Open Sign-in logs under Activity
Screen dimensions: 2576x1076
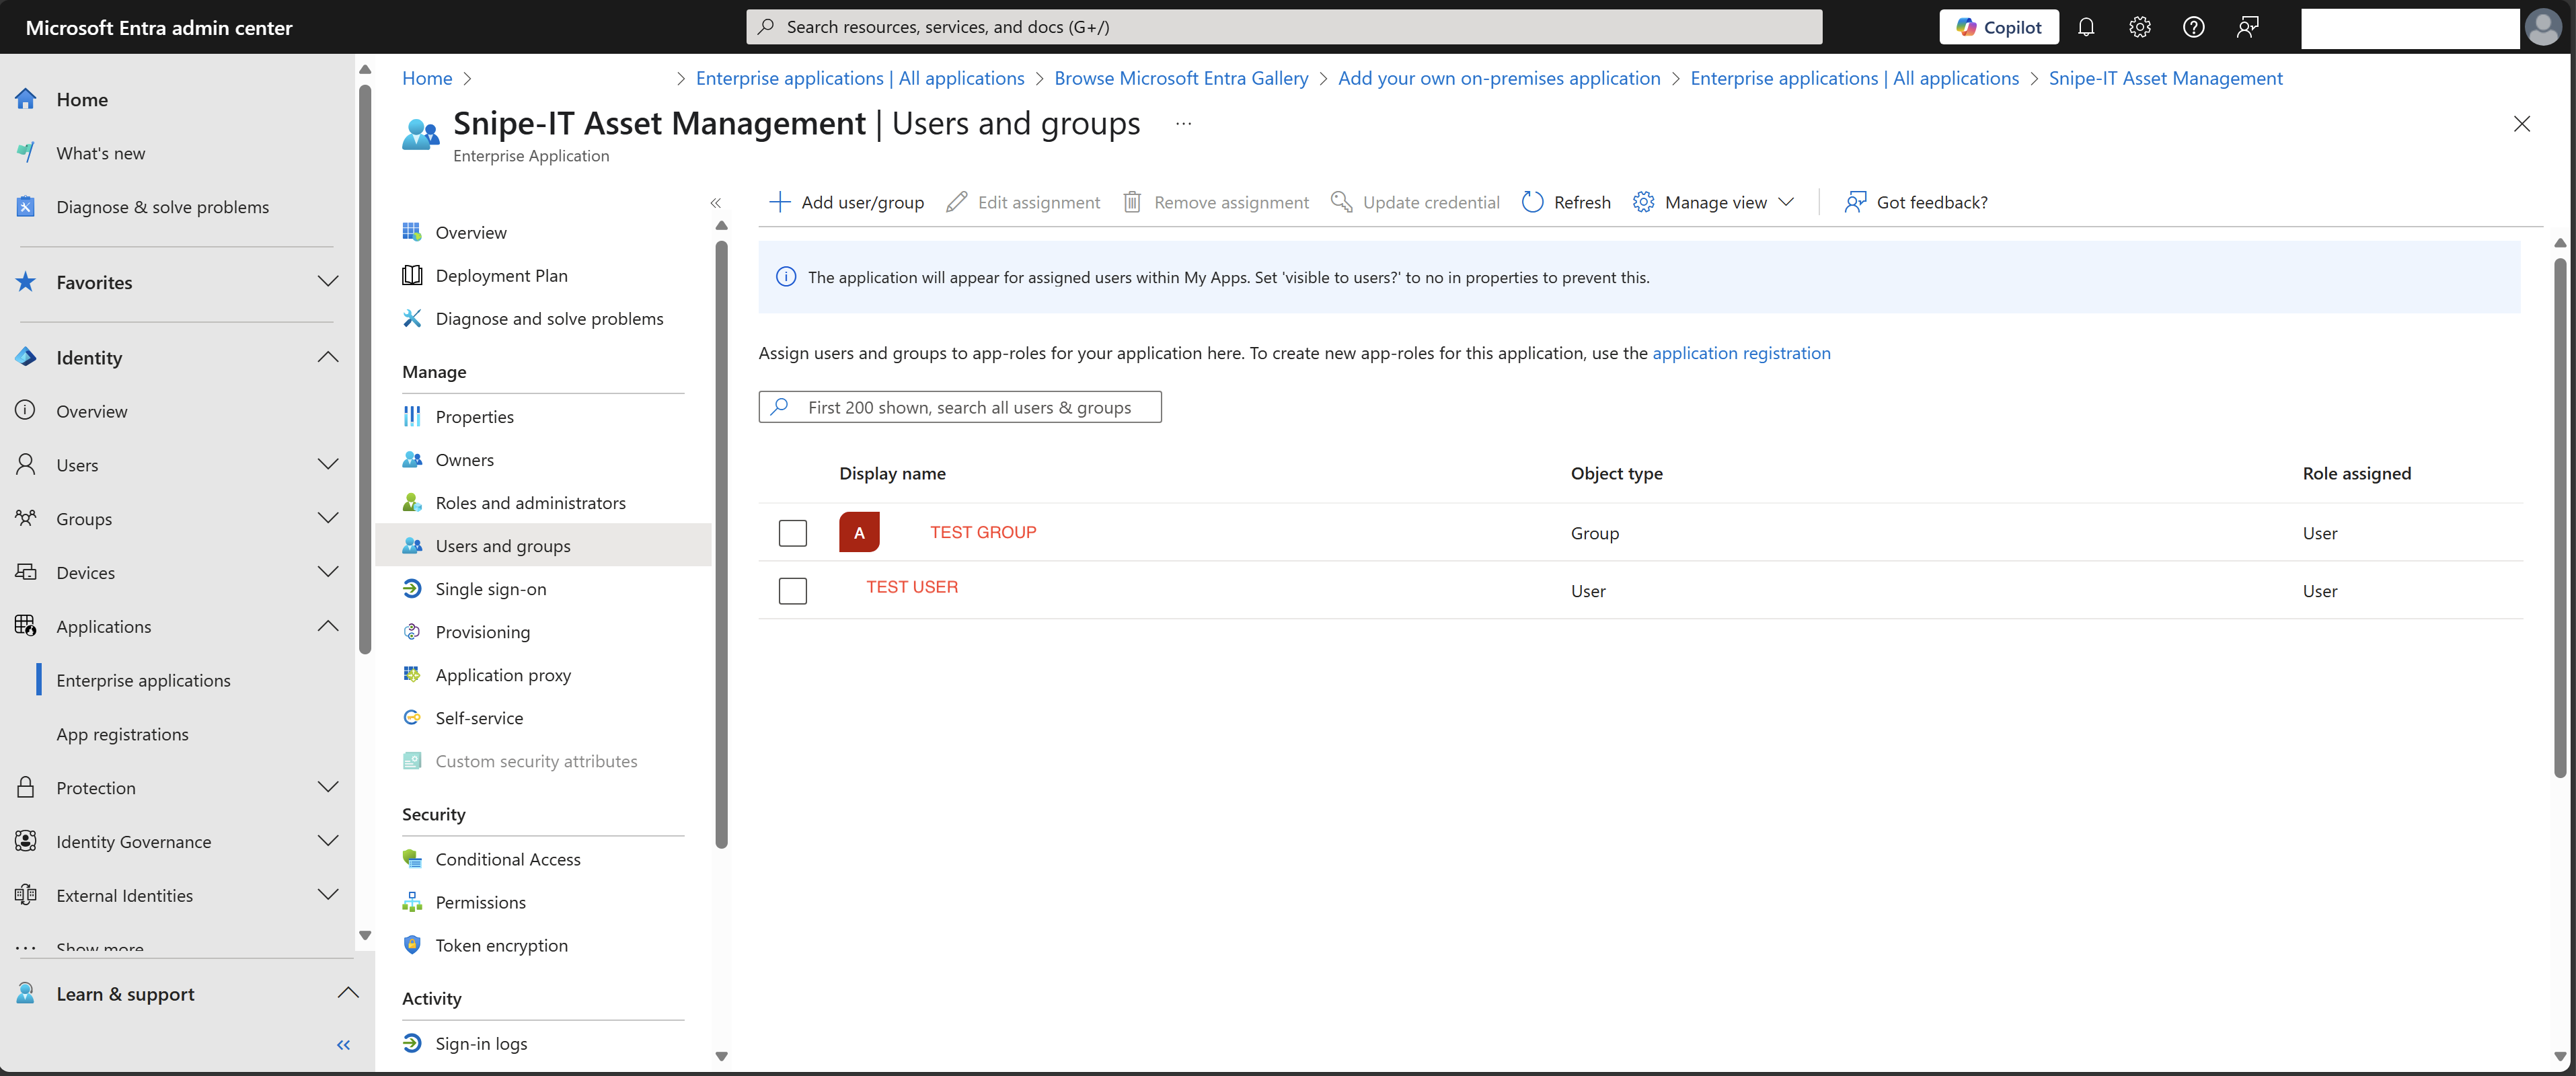pos(482,1043)
